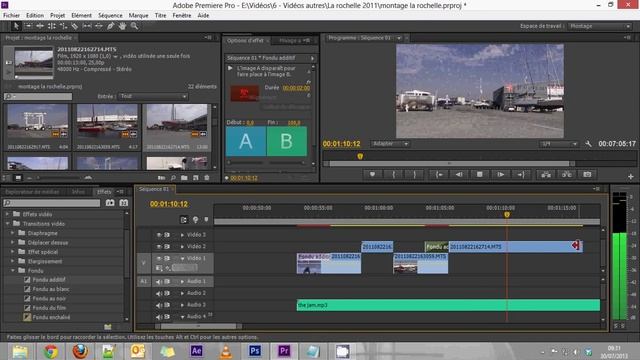The height and width of the screenshot is (360, 640).
Task: Open Marque menu
Action: click(138, 16)
